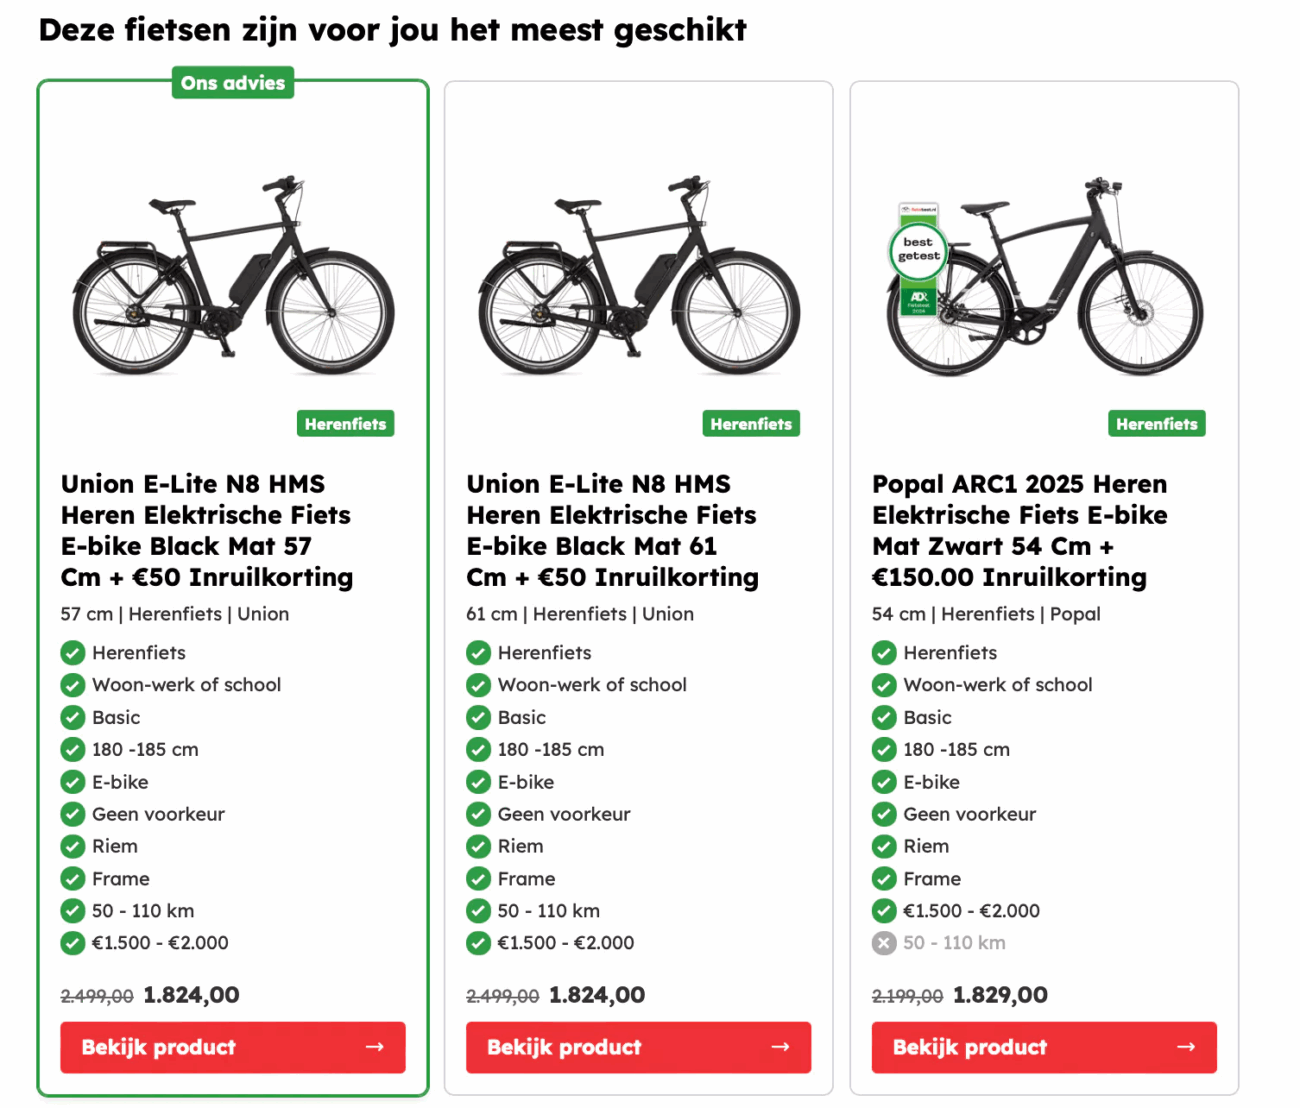Click the 'Ons advies' label on first card

[x=233, y=83]
